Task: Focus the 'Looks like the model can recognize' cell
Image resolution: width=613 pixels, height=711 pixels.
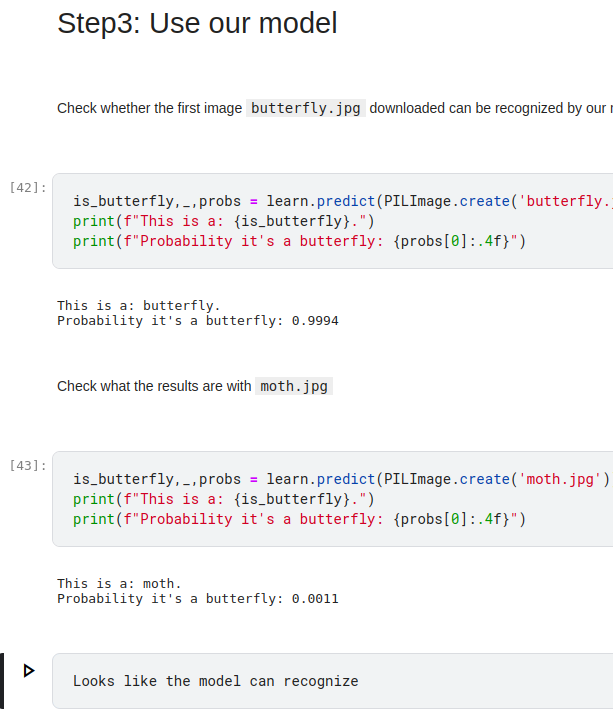Action: 300,681
